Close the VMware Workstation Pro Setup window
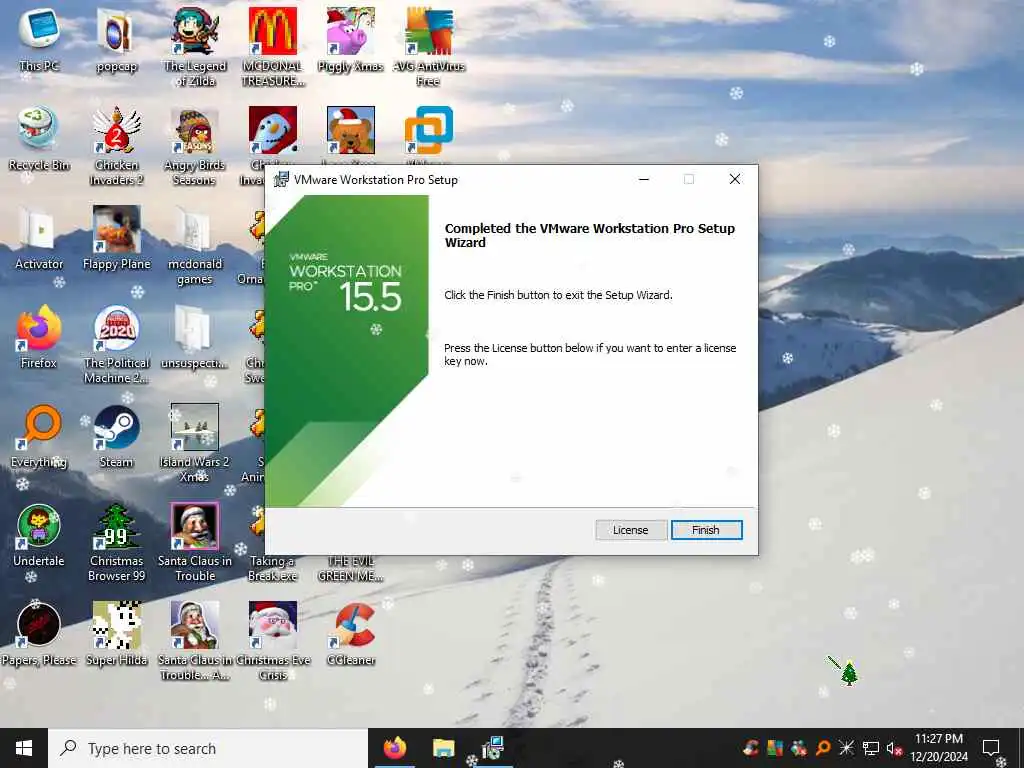This screenshot has width=1024, height=768. [x=735, y=180]
